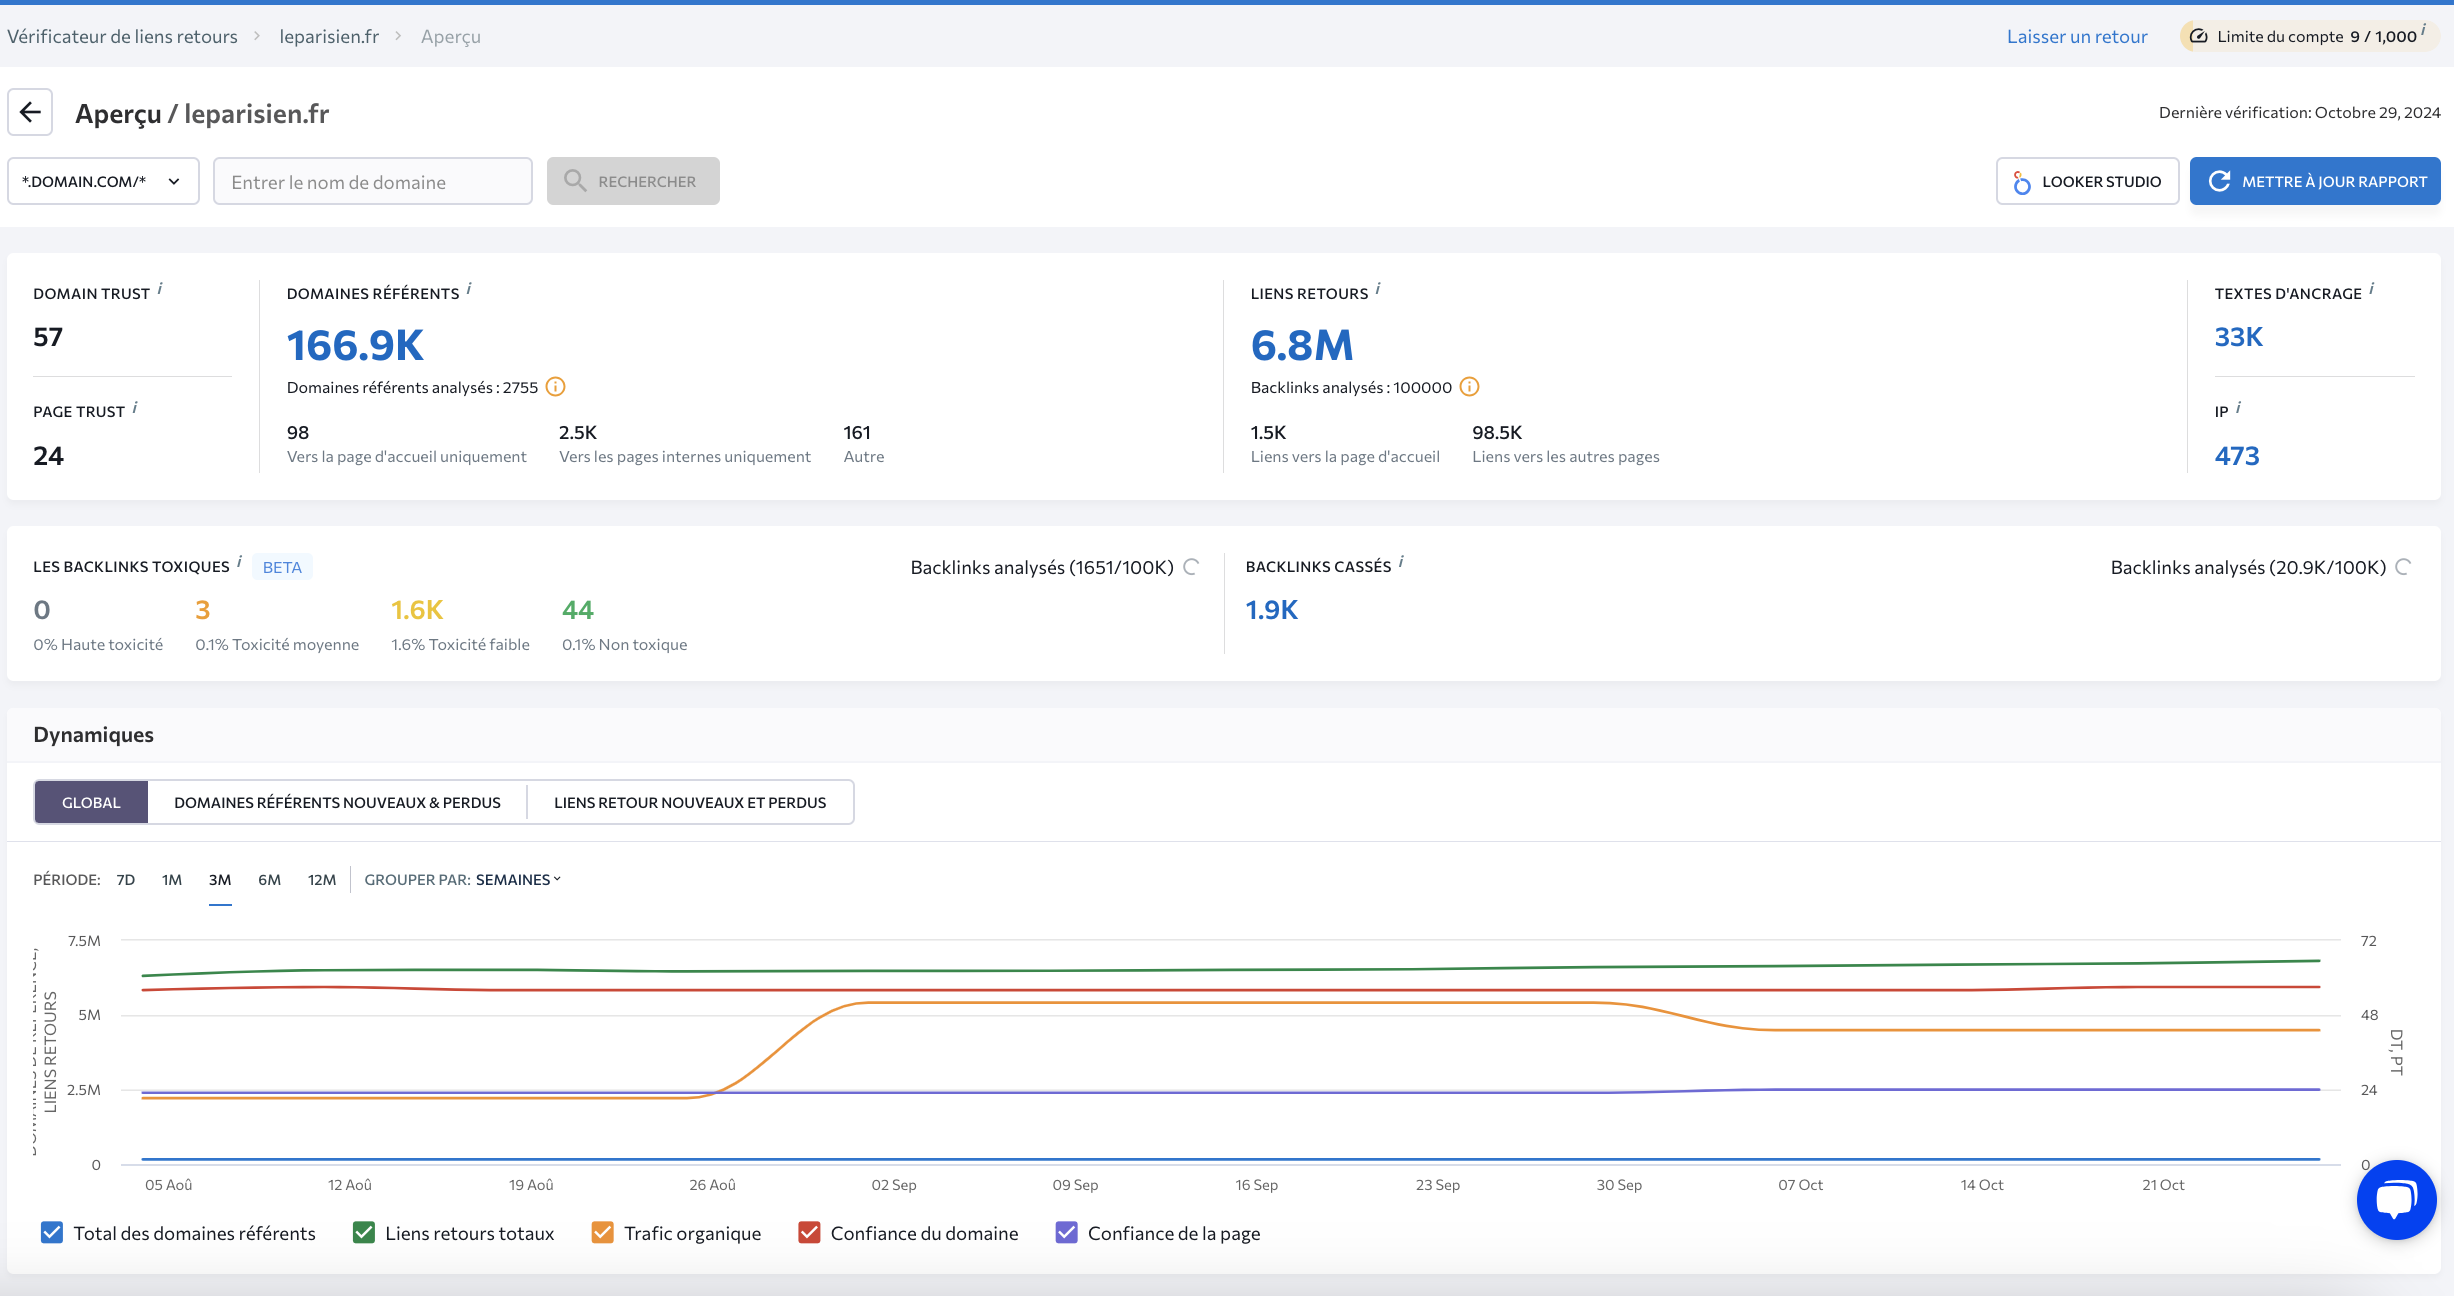Toggle Total des domaines référents checkbox

[x=52, y=1232]
